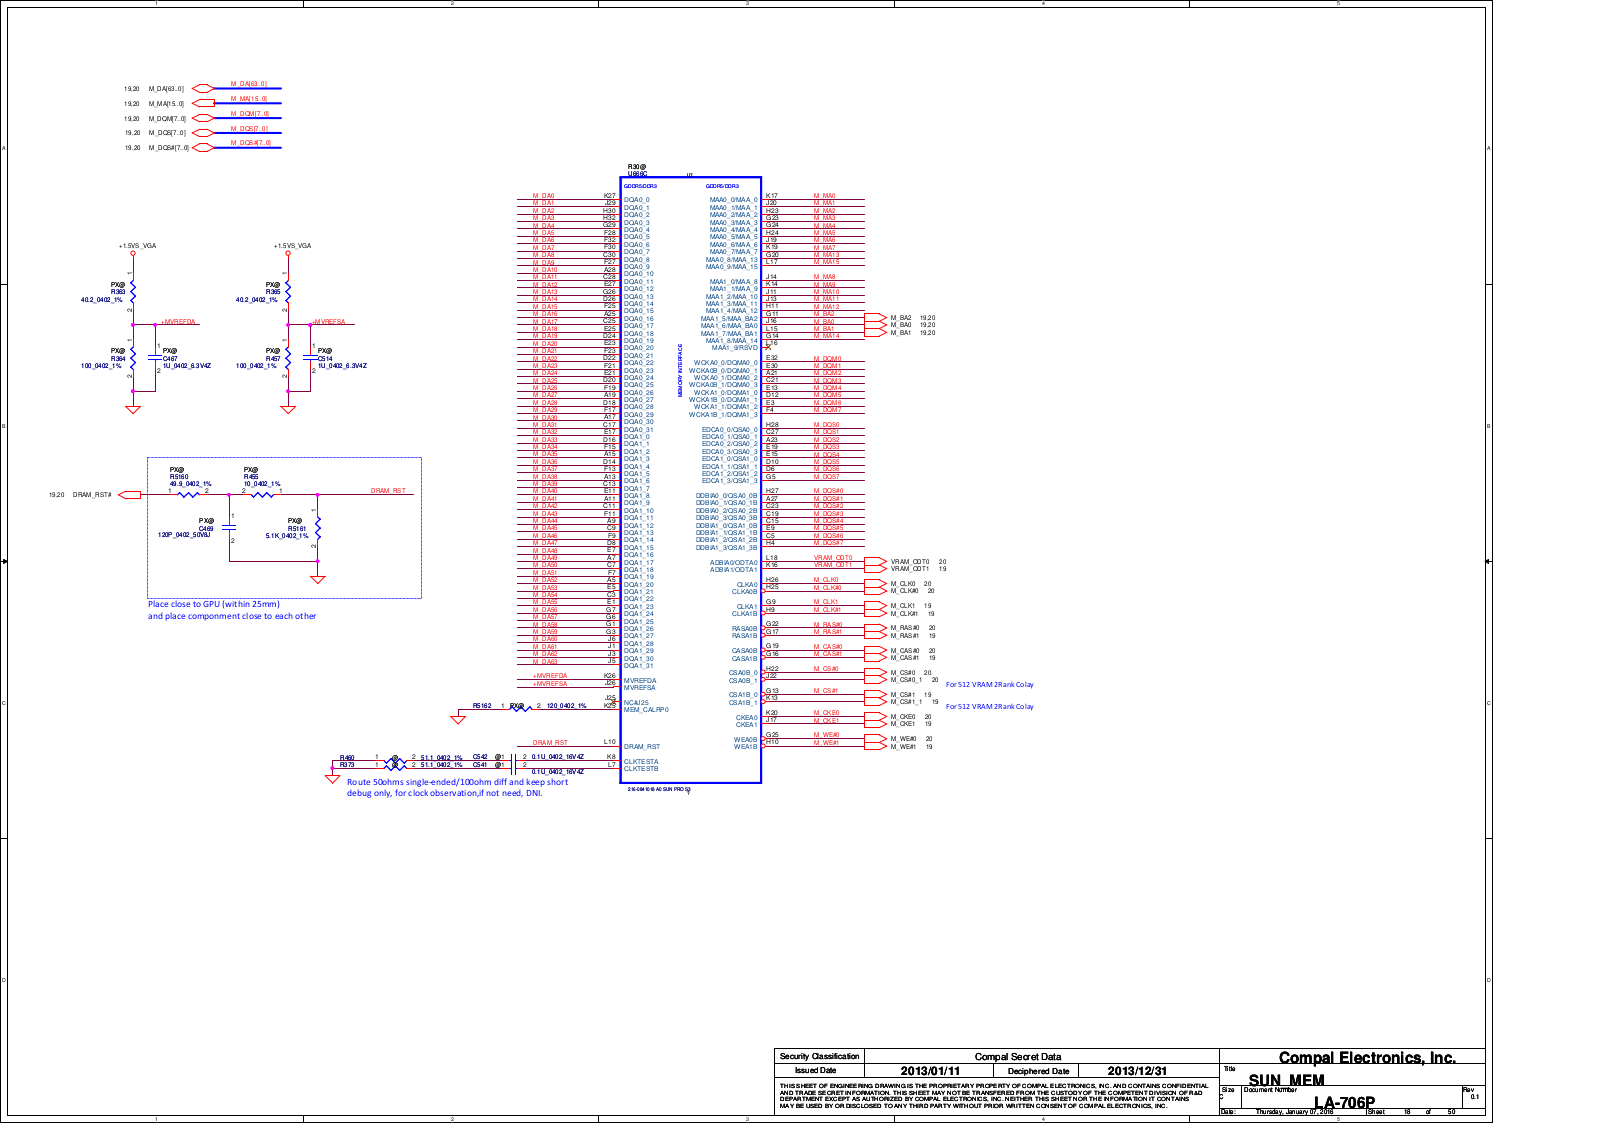Image resolution: width=1600 pixels, height=1131 pixels.
Task: Click the M_DA[63..0] bus port symbol
Action: tap(203, 88)
